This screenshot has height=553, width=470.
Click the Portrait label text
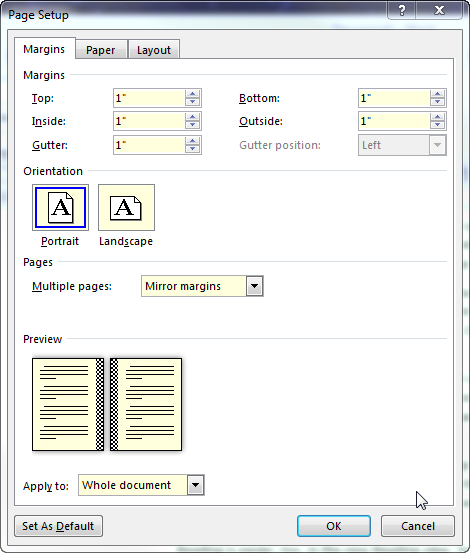(60, 241)
